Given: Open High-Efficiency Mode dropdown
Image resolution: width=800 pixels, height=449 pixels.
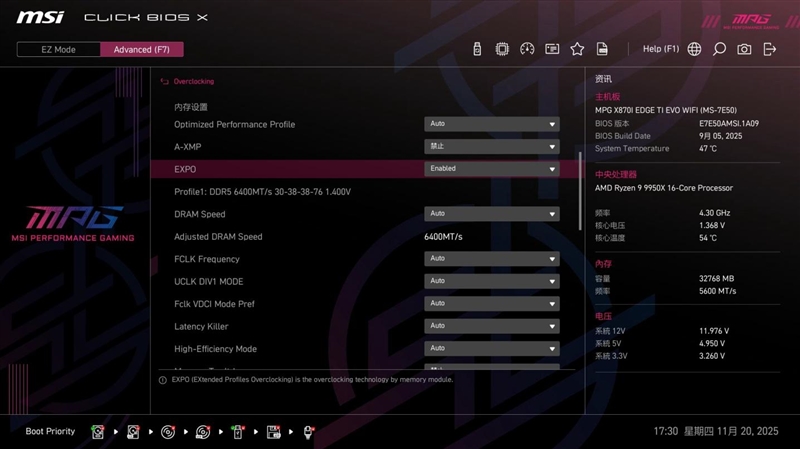Looking at the screenshot, I should click(x=492, y=348).
